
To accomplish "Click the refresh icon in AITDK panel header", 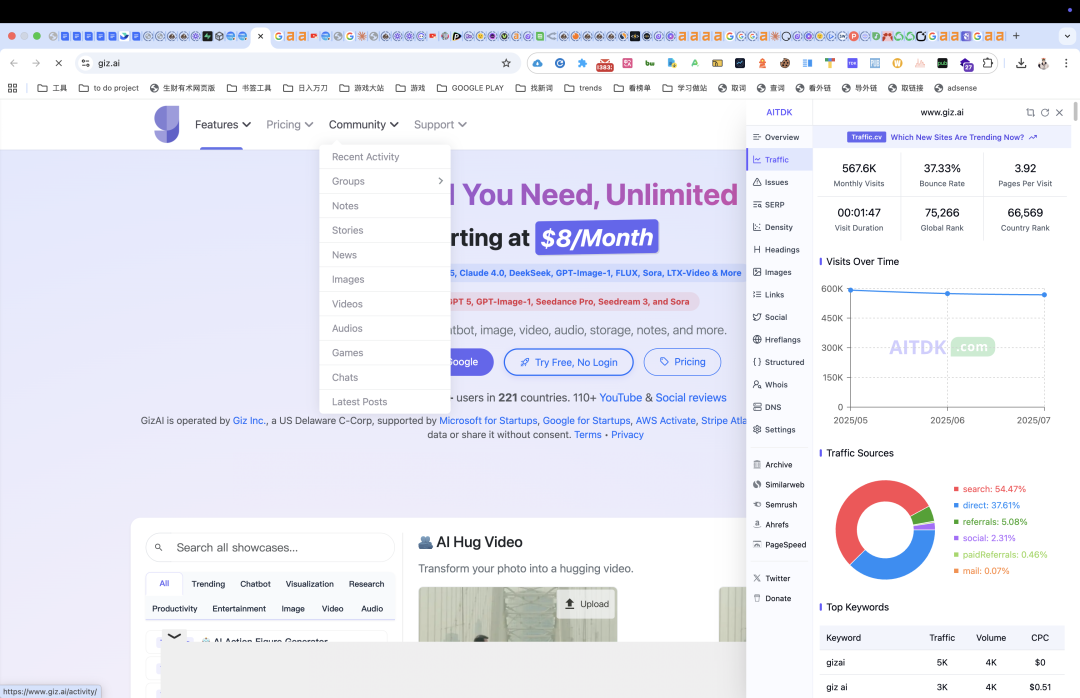I will (x=1045, y=112).
